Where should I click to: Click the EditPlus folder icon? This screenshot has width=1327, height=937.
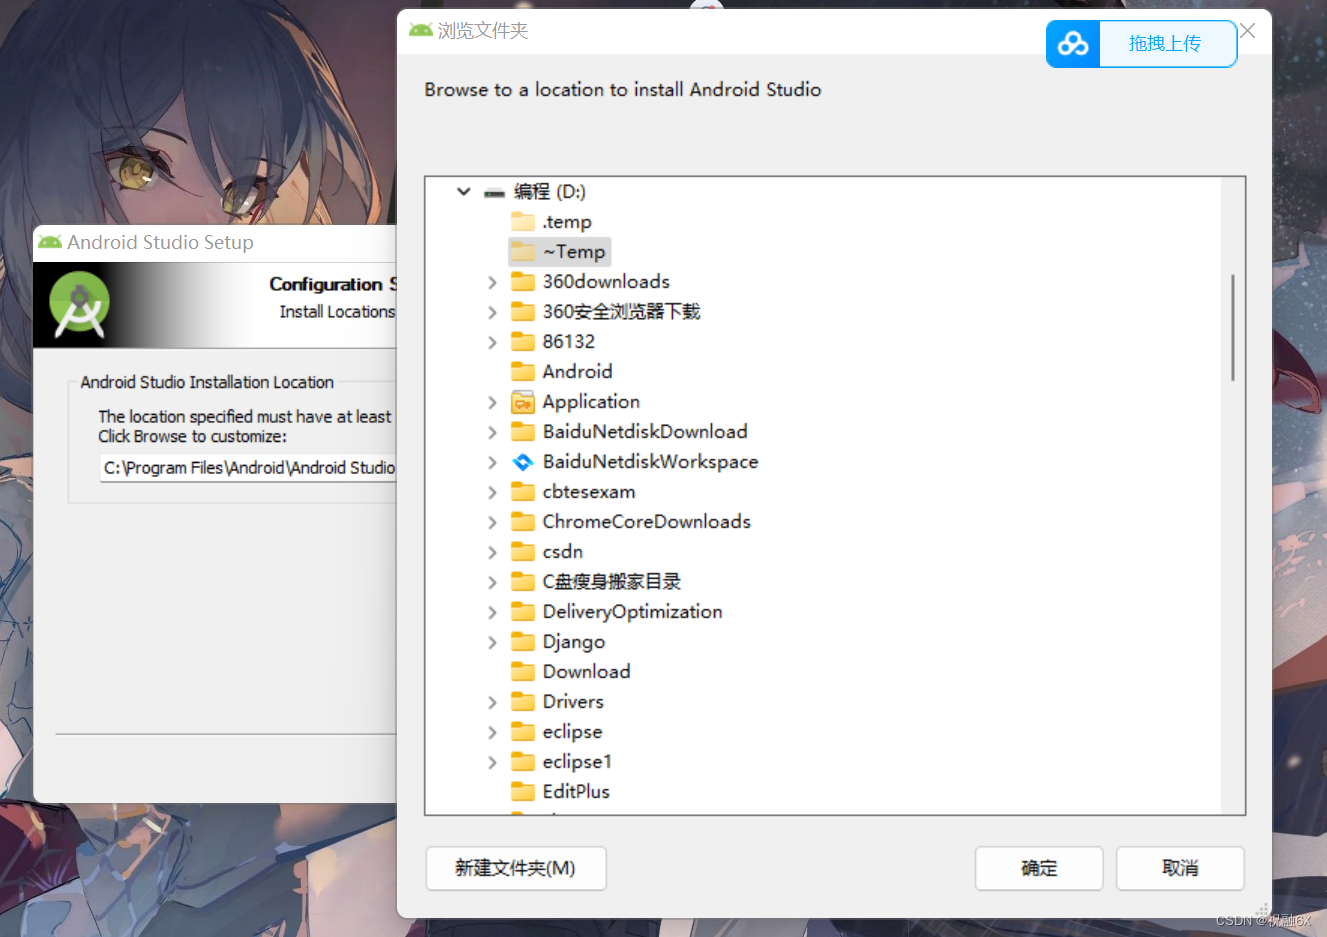(x=523, y=791)
